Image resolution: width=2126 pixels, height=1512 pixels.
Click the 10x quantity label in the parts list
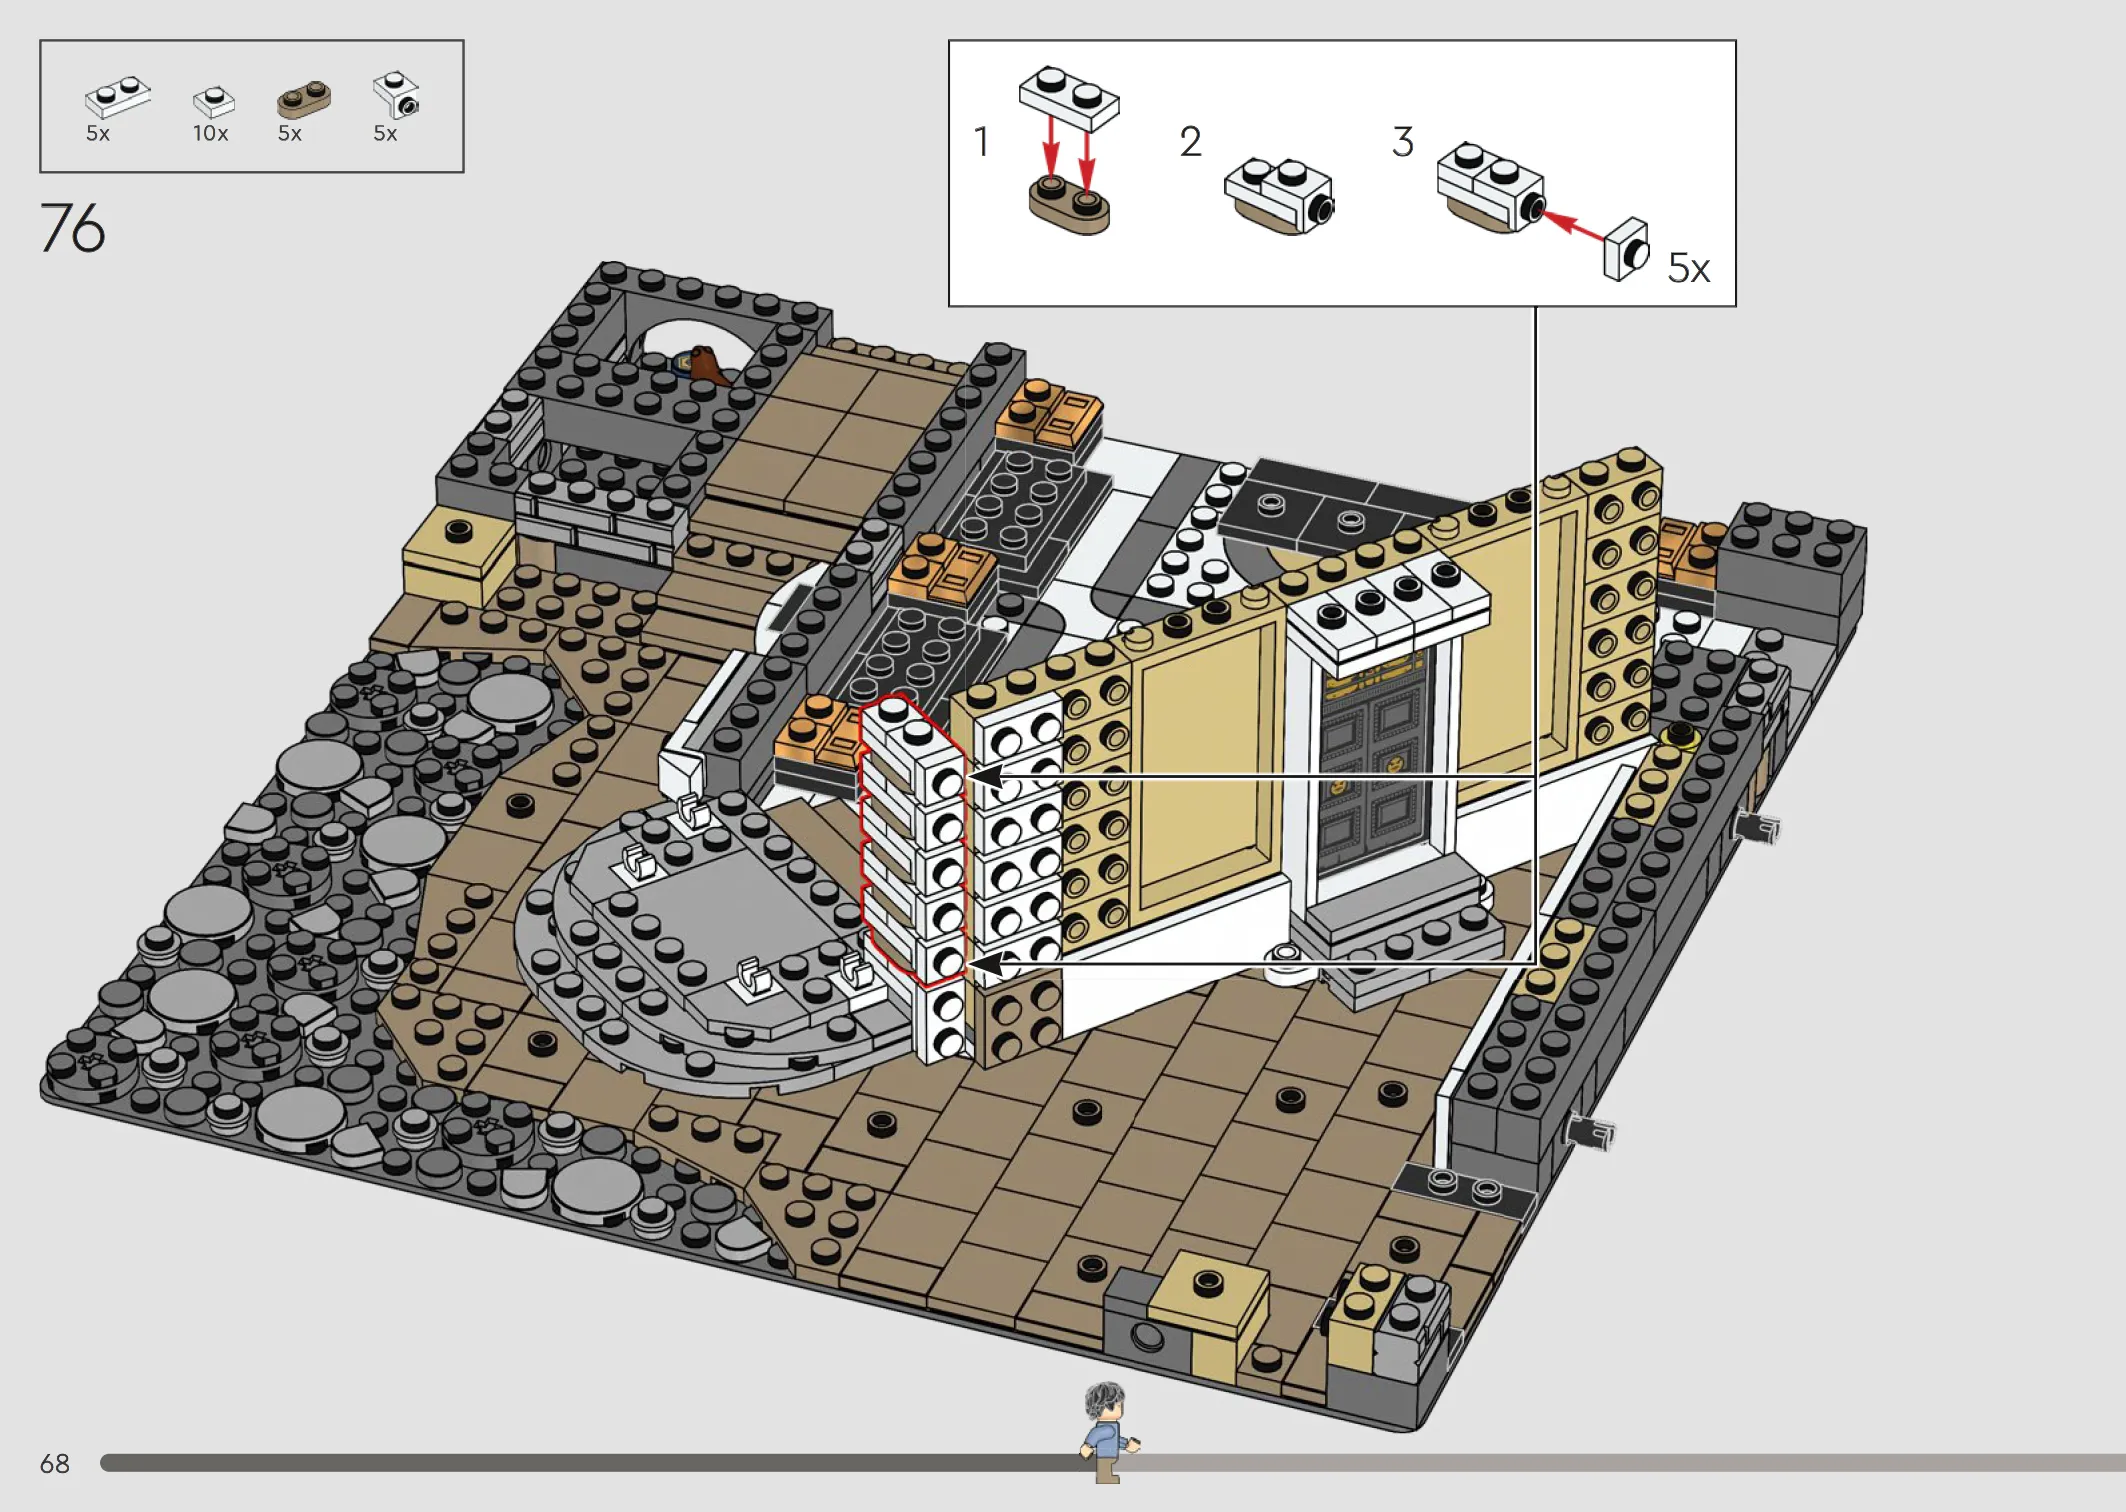click(x=210, y=133)
